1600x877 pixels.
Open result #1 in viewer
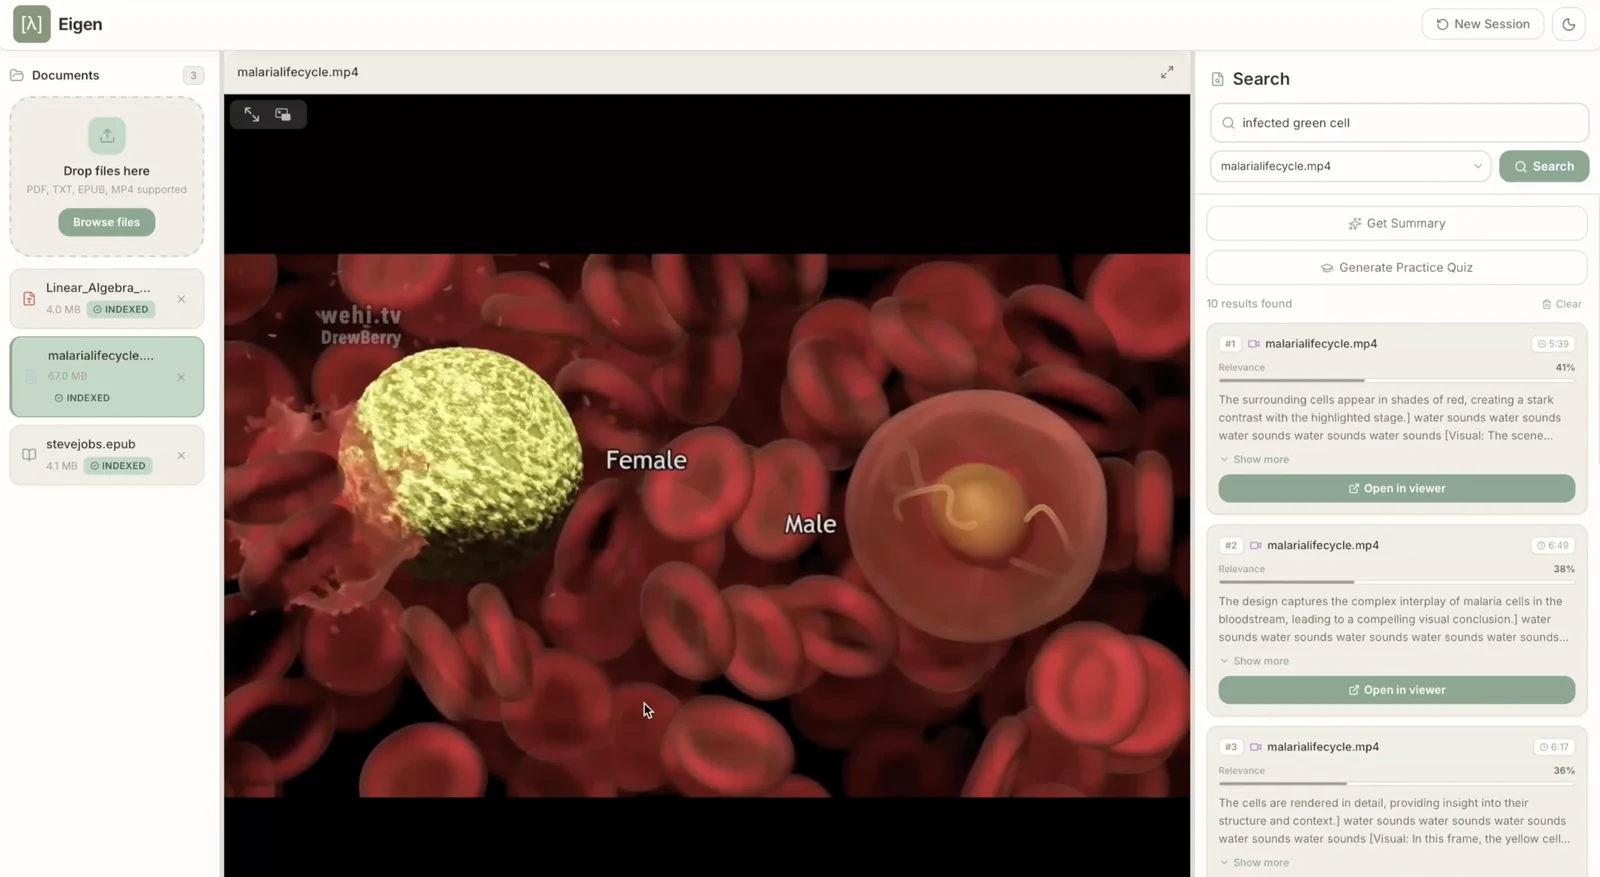pos(1397,488)
